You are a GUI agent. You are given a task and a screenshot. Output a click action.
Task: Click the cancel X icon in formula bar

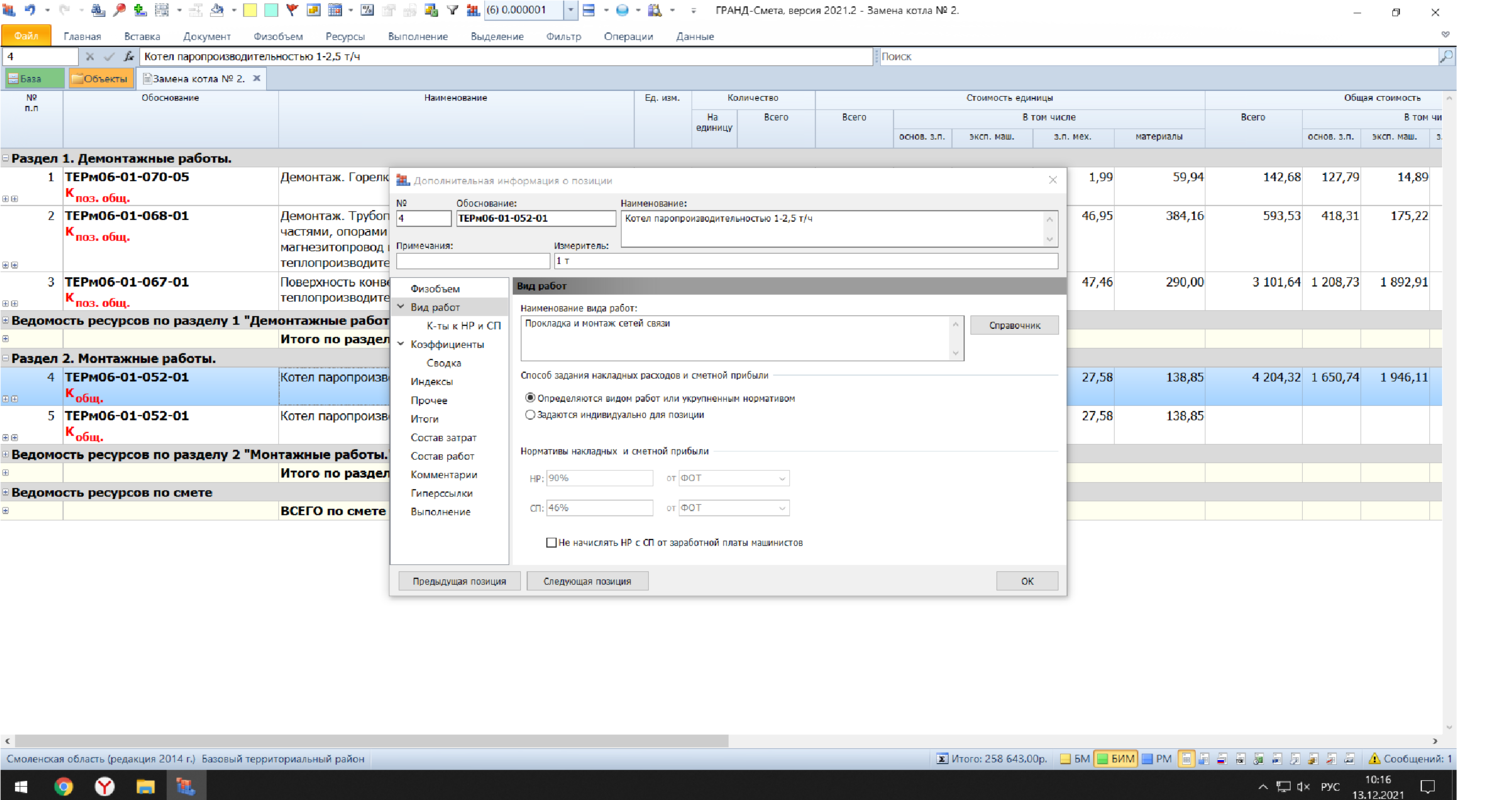(90, 57)
